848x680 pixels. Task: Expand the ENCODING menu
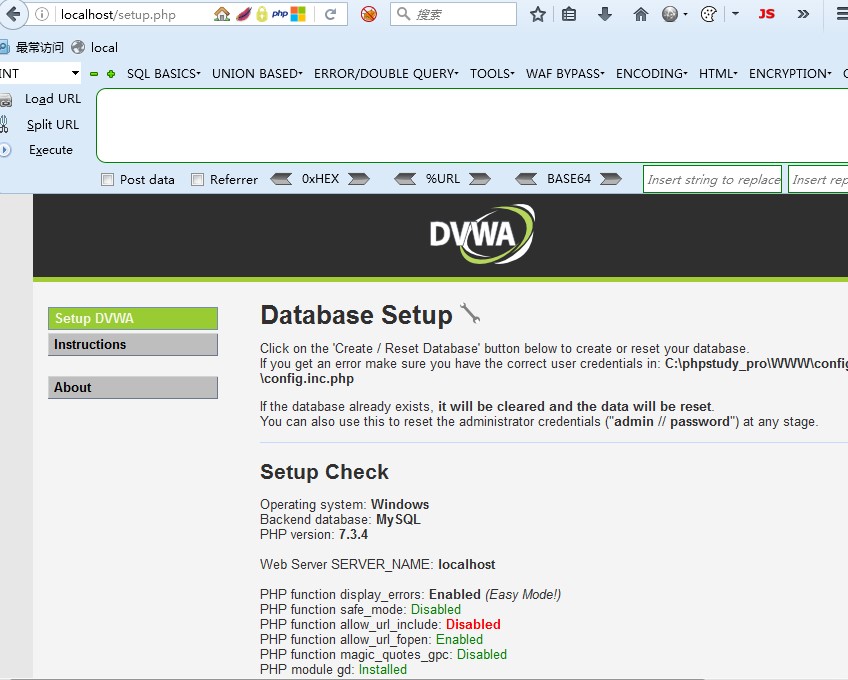point(652,74)
